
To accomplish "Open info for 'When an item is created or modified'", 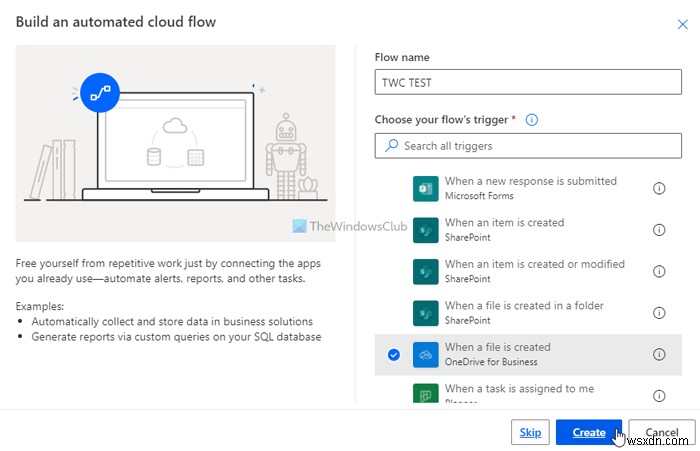I will [659, 271].
